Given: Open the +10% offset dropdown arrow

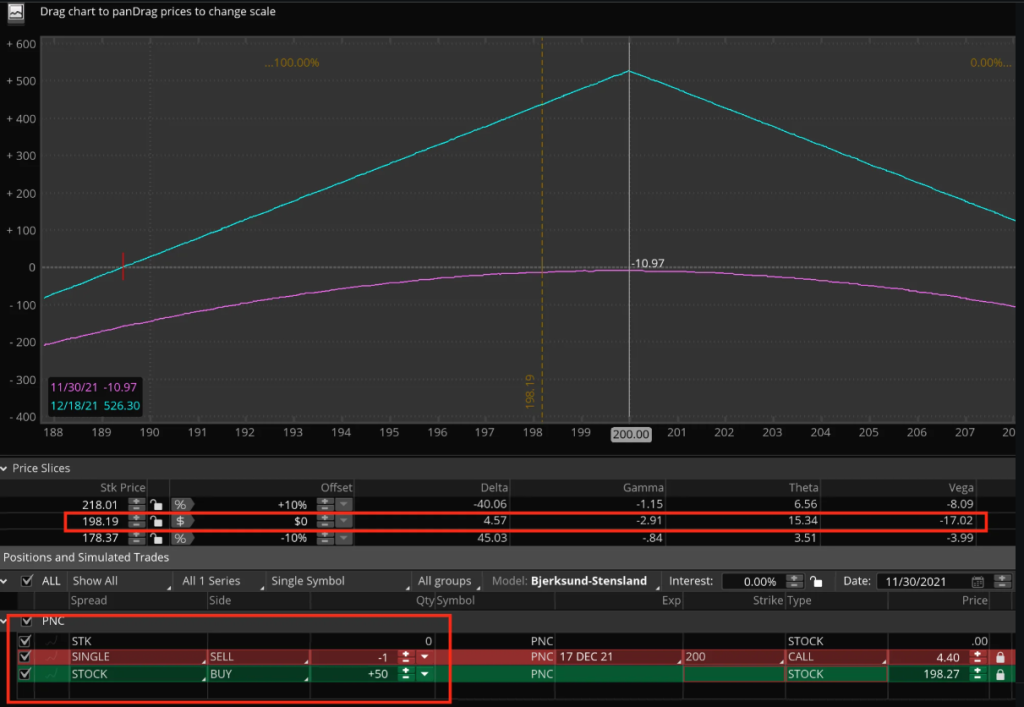Looking at the screenshot, I should pos(344,505).
